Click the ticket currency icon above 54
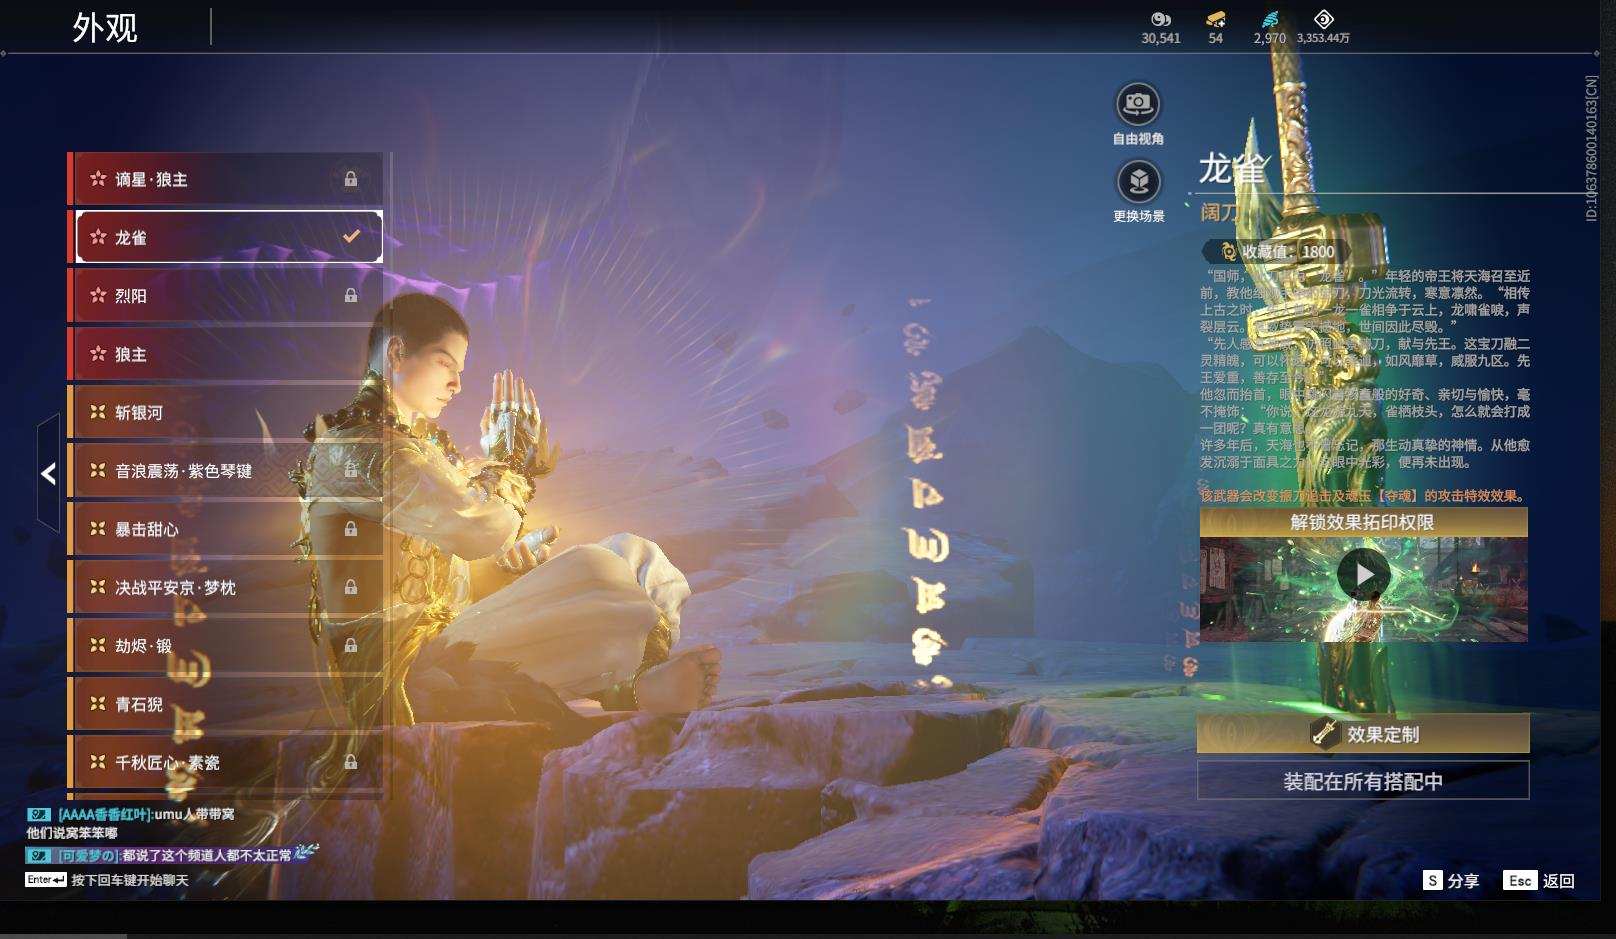Image resolution: width=1616 pixels, height=939 pixels. pyautogui.click(x=1216, y=19)
